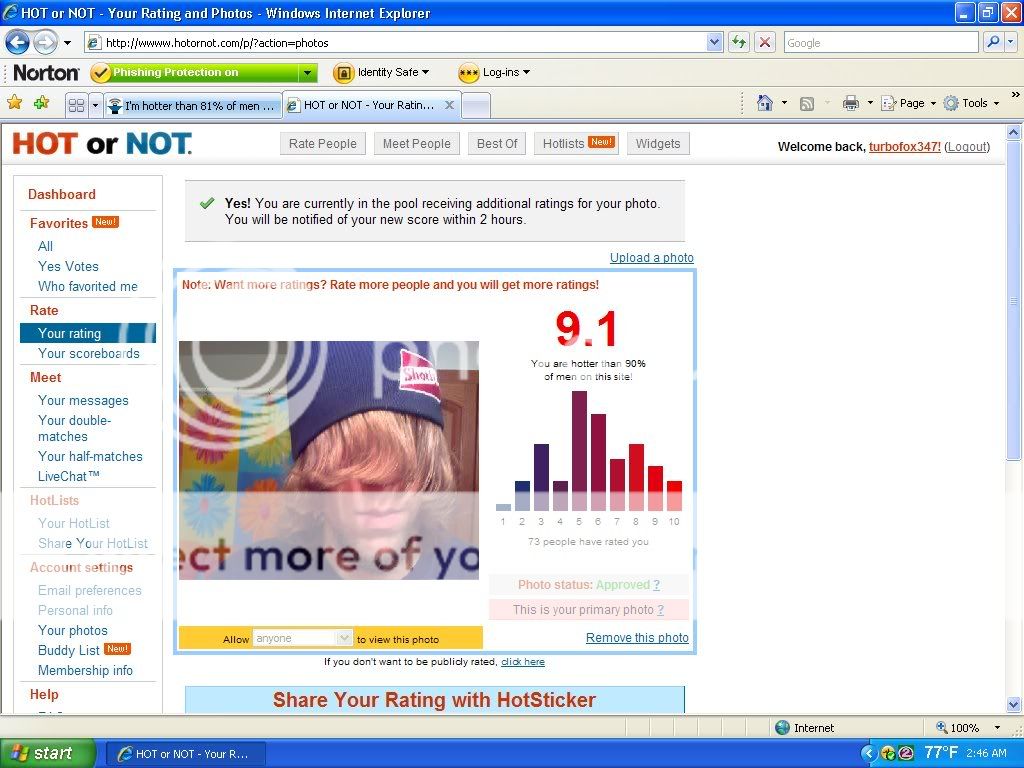Screen dimensions: 1024x768
Task: Add to Favorites with the star-plus icon
Action: [41, 103]
